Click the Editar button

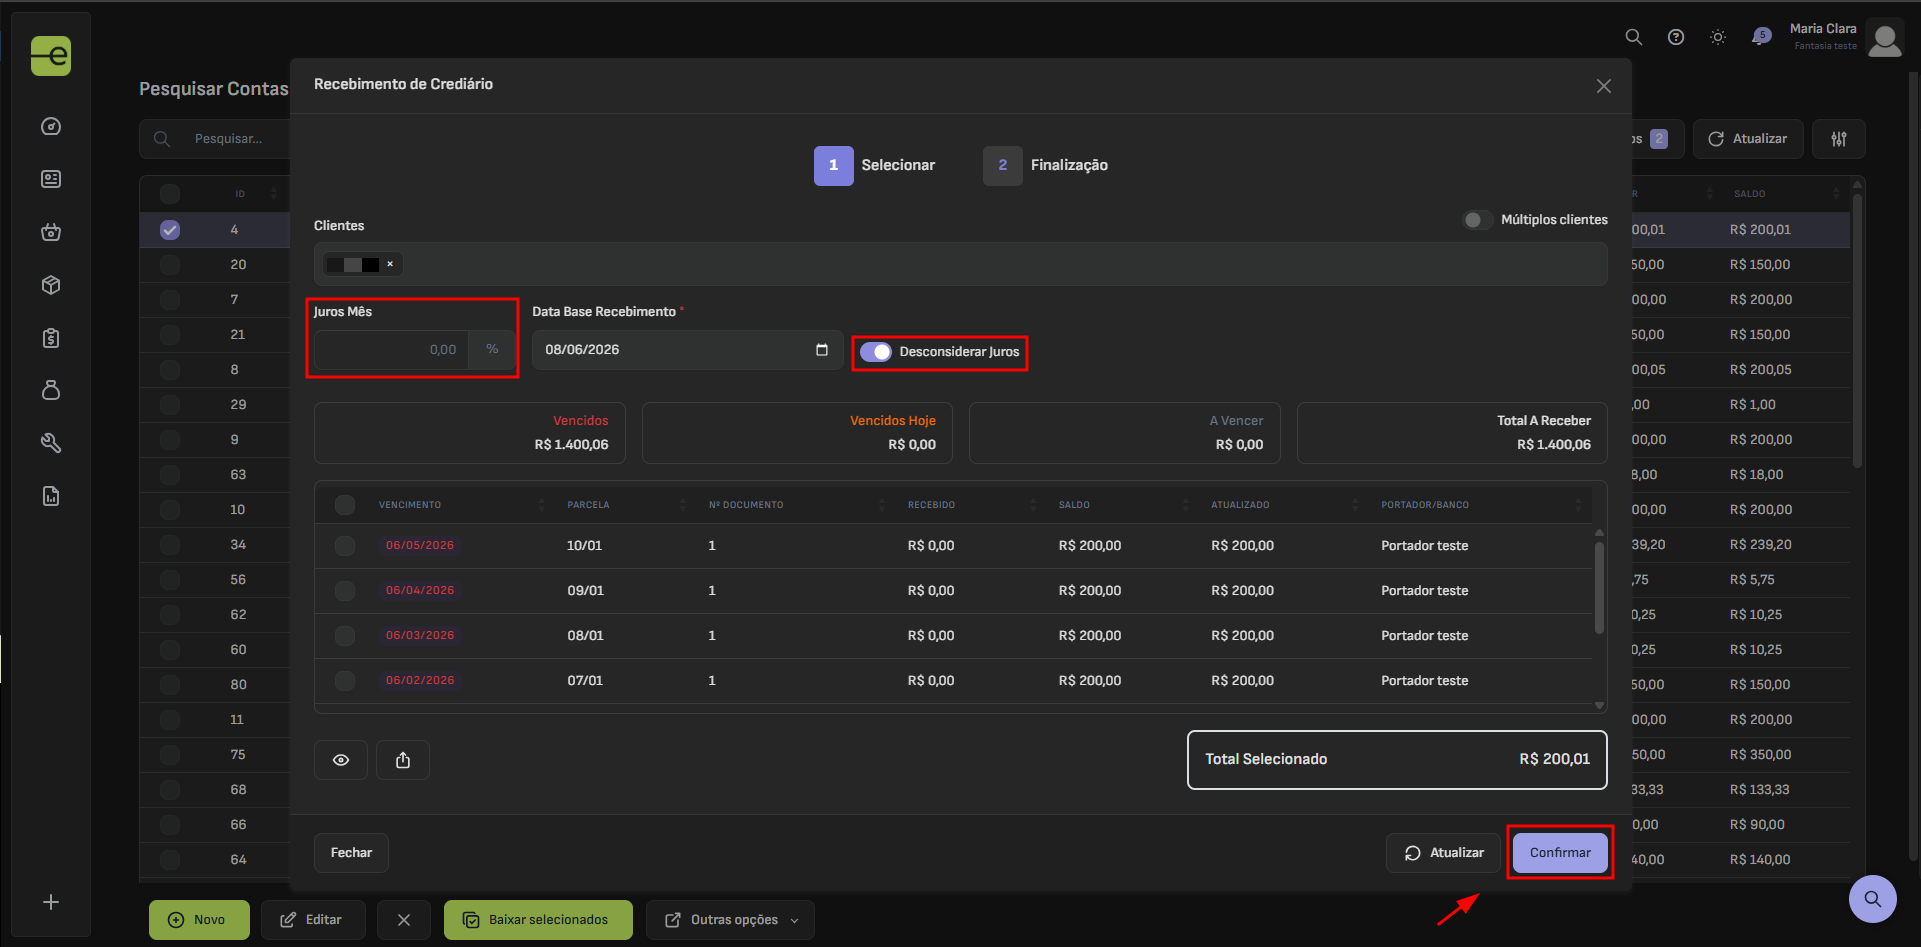point(313,920)
